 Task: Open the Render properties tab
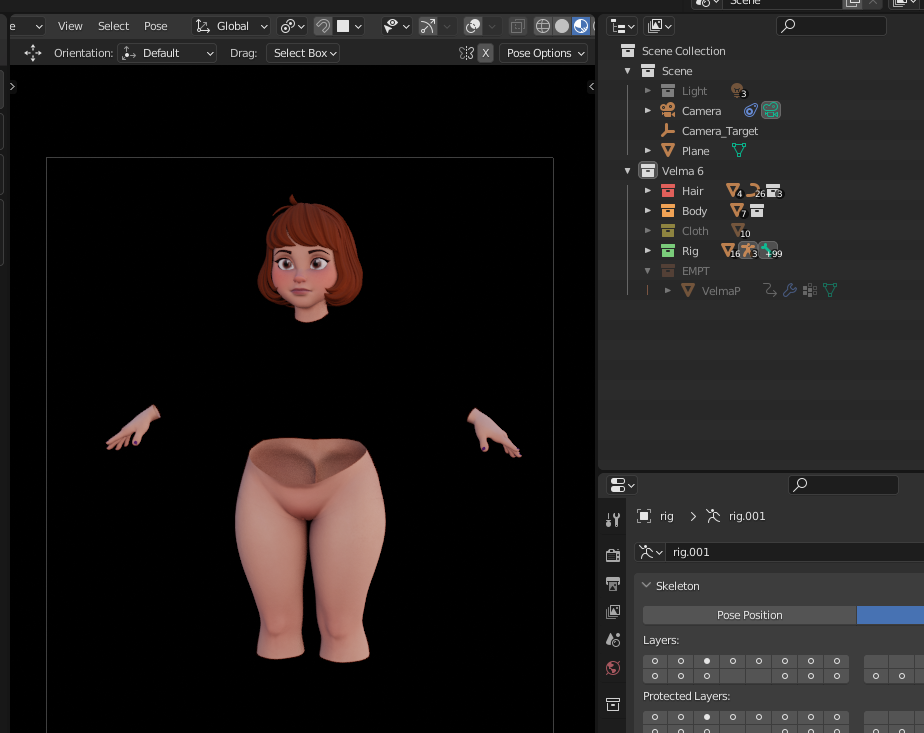click(613, 555)
